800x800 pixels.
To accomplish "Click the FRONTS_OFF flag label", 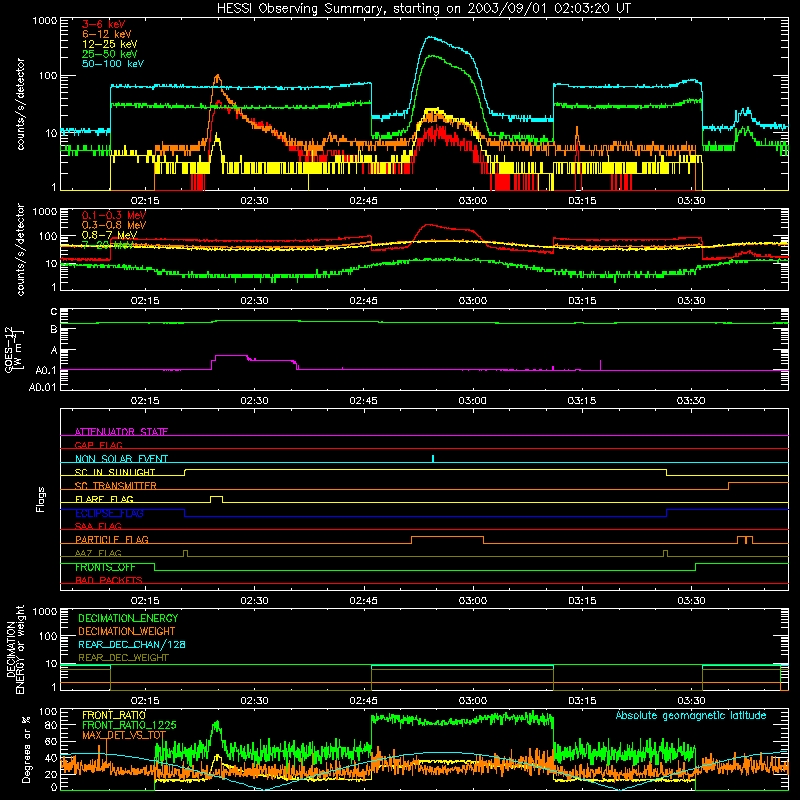I will point(105,567).
